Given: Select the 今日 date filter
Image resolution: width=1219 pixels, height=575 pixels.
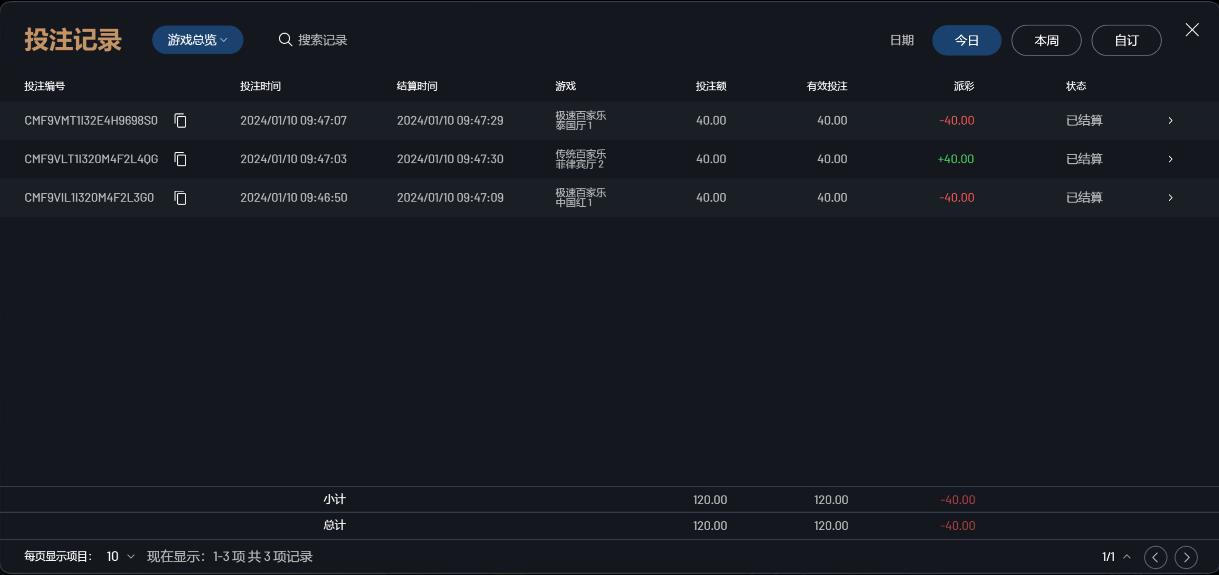Looking at the screenshot, I should point(966,40).
